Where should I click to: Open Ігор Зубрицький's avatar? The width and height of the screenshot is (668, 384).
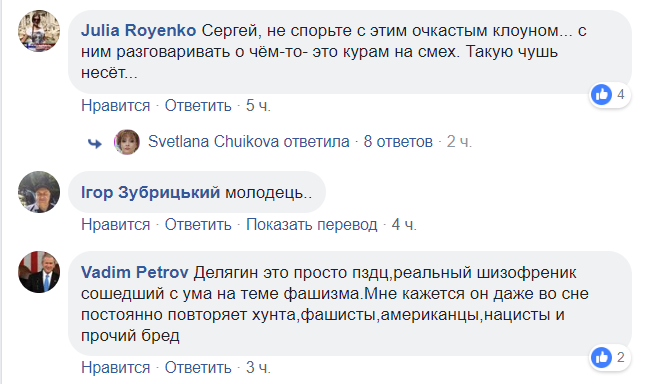click(x=39, y=192)
